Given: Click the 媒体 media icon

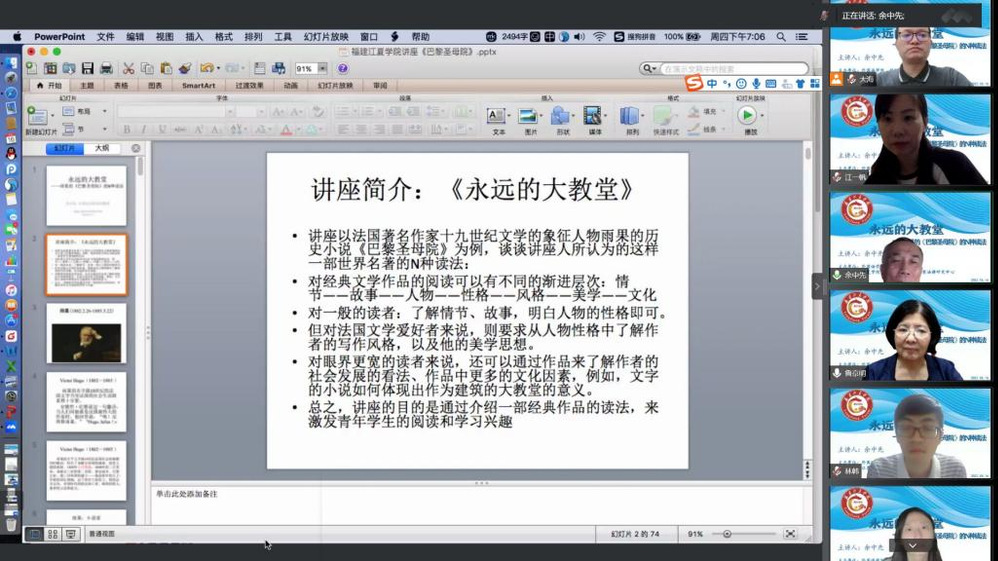Looking at the screenshot, I should pos(594,118).
